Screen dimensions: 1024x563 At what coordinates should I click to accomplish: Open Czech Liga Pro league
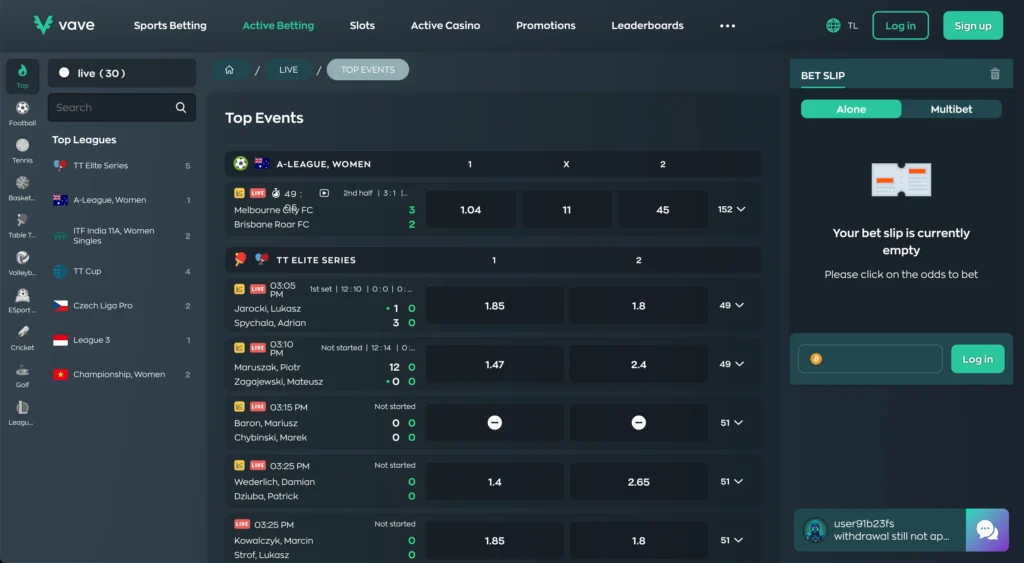click(121, 305)
